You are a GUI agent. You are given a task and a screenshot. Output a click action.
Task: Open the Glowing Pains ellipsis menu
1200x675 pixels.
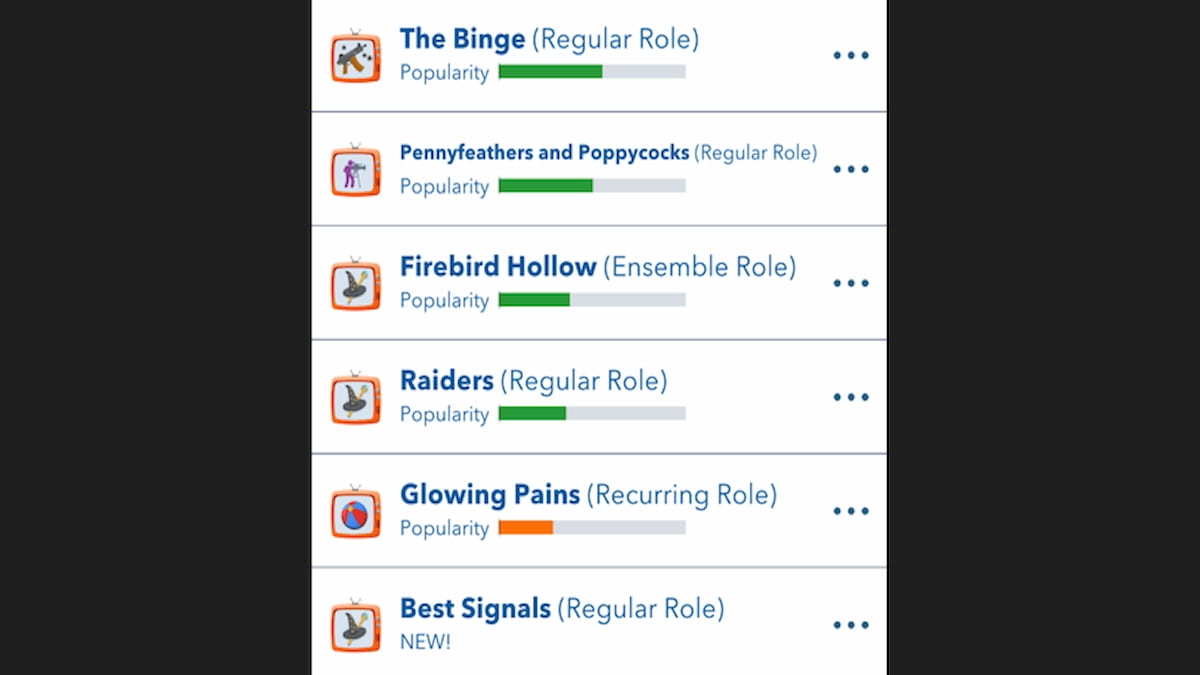(x=851, y=511)
